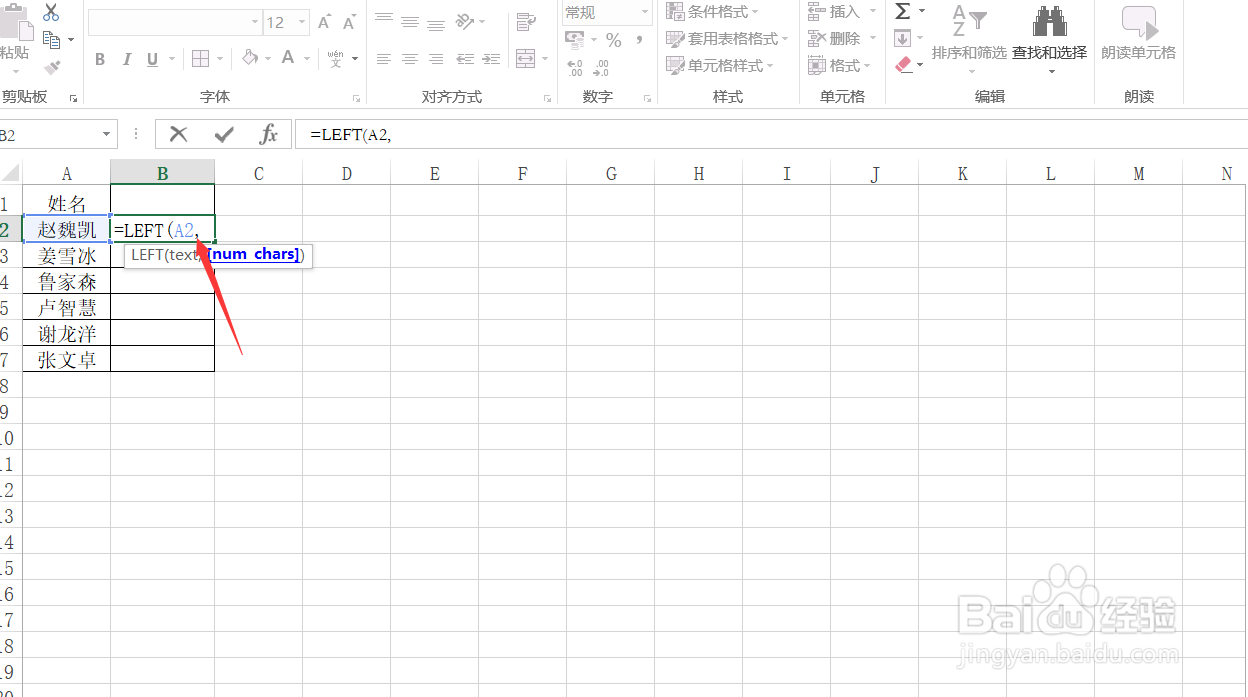Click the phonetic guide wén icon

(x=335, y=58)
